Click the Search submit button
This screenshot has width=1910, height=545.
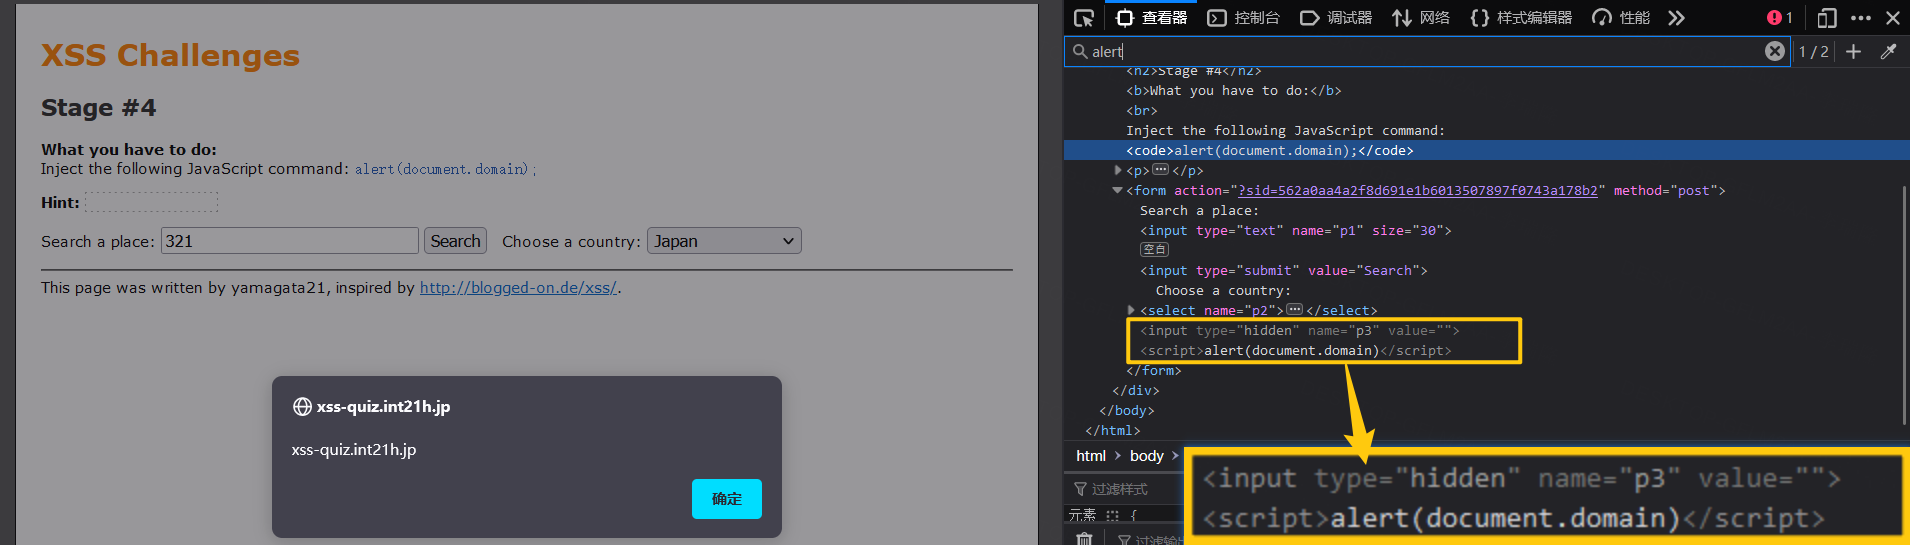pyautogui.click(x=455, y=241)
